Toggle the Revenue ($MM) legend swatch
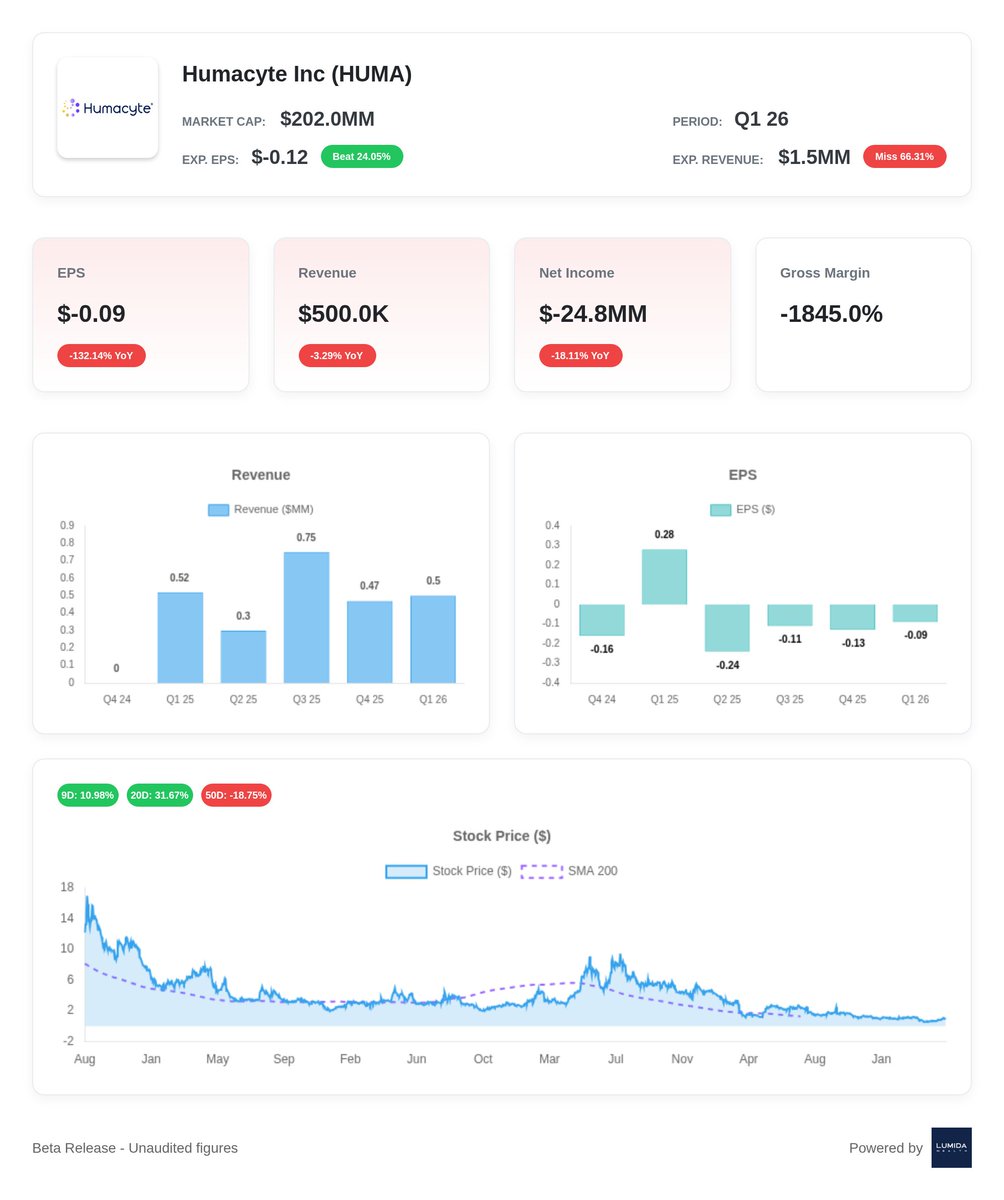The width and height of the screenshot is (1004, 1200). (219, 510)
